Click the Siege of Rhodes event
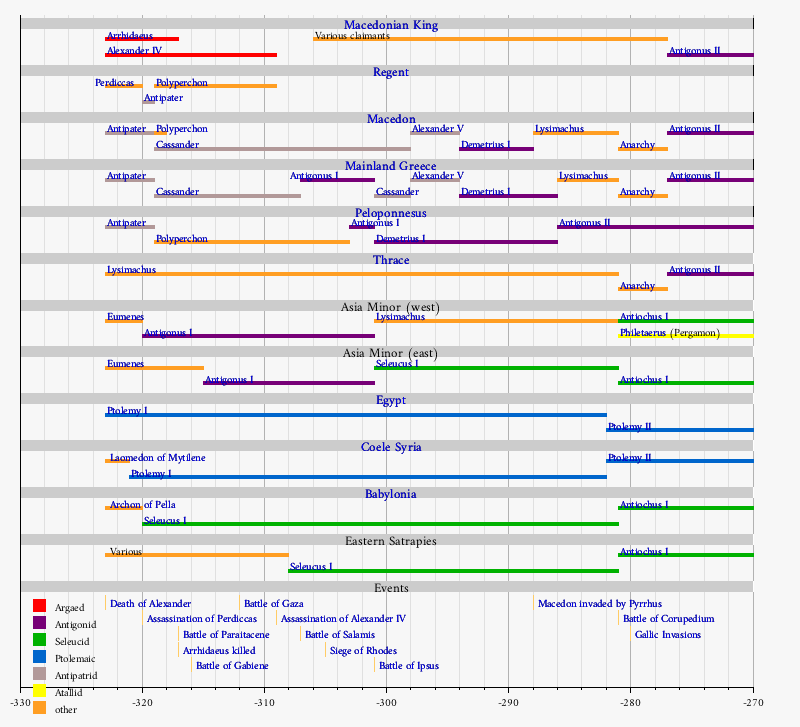The height and width of the screenshot is (727, 800). coord(363,651)
